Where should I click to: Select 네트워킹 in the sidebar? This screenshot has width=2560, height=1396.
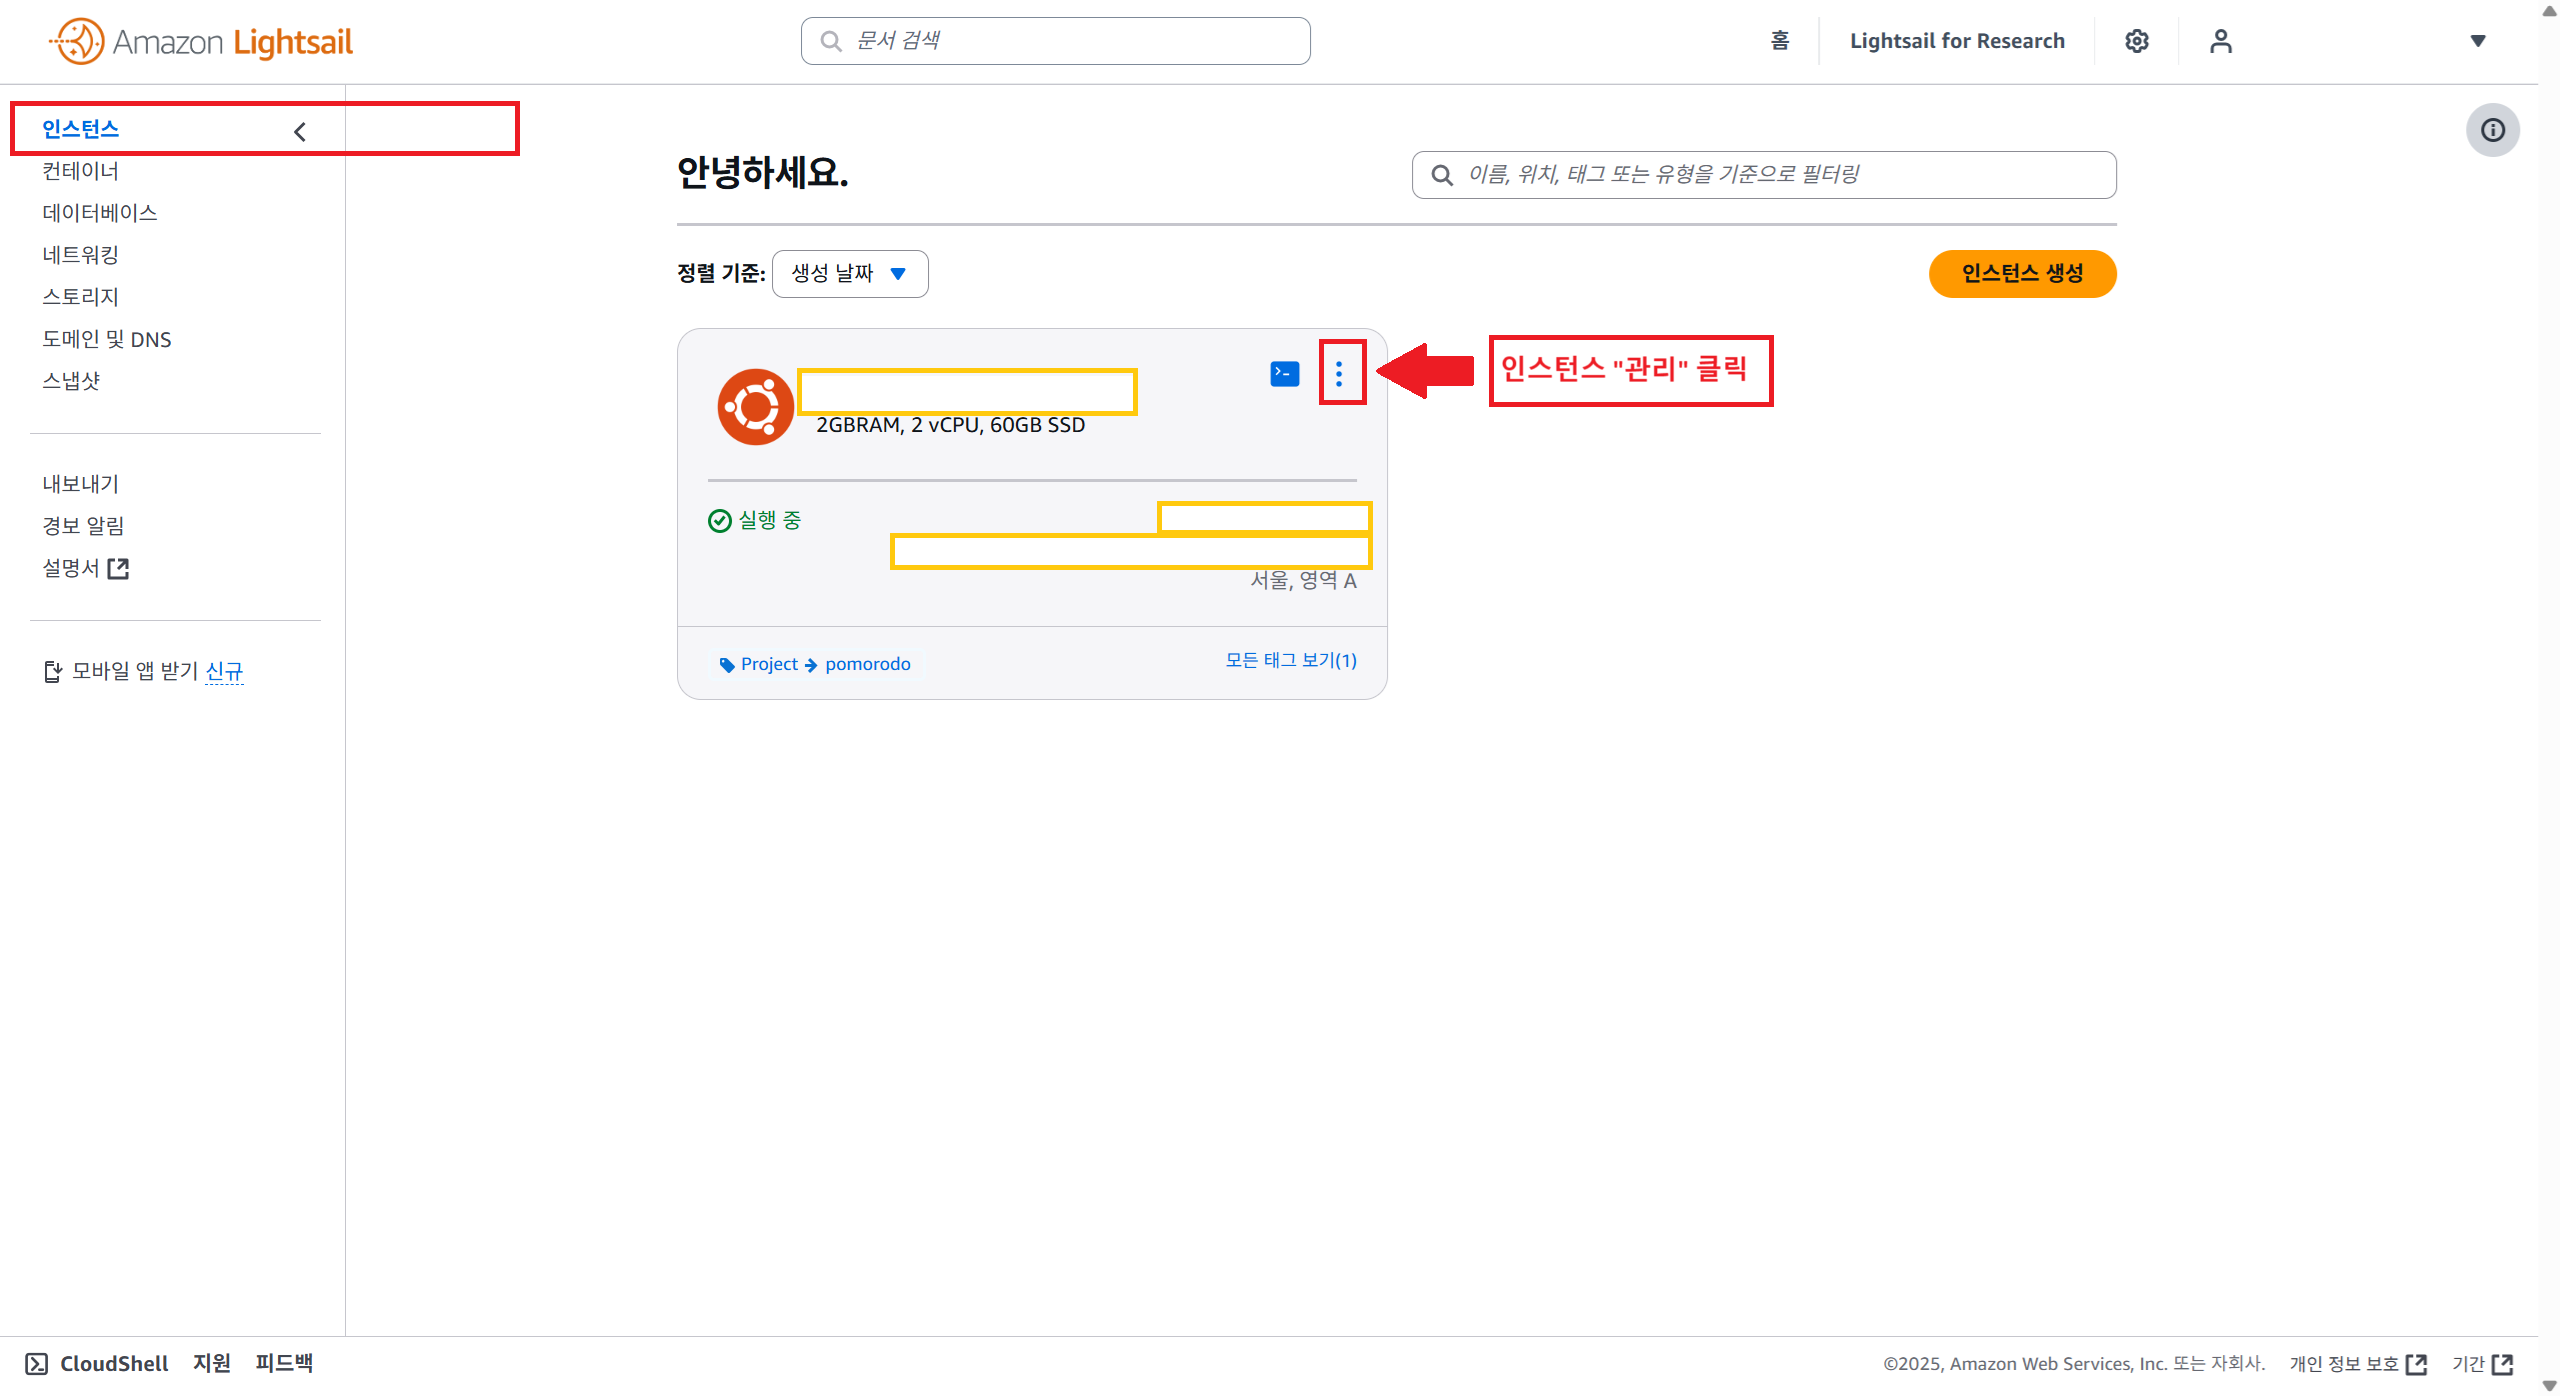pos(80,255)
